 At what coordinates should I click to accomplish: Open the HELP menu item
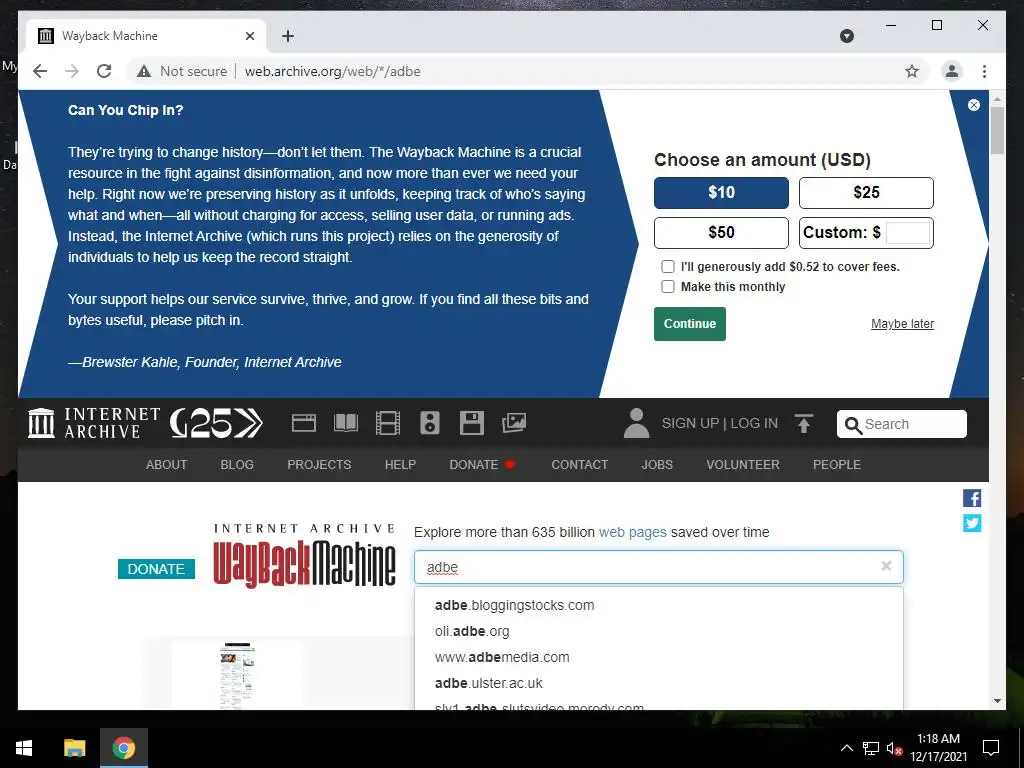click(400, 464)
